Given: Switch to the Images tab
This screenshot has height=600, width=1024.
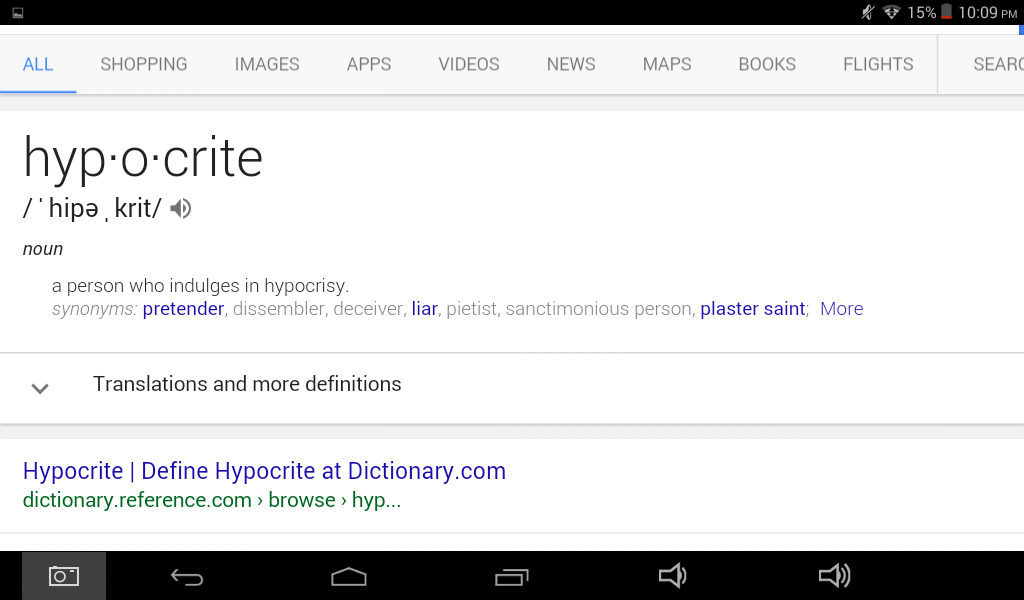Looking at the screenshot, I should pyautogui.click(x=267, y=64).
